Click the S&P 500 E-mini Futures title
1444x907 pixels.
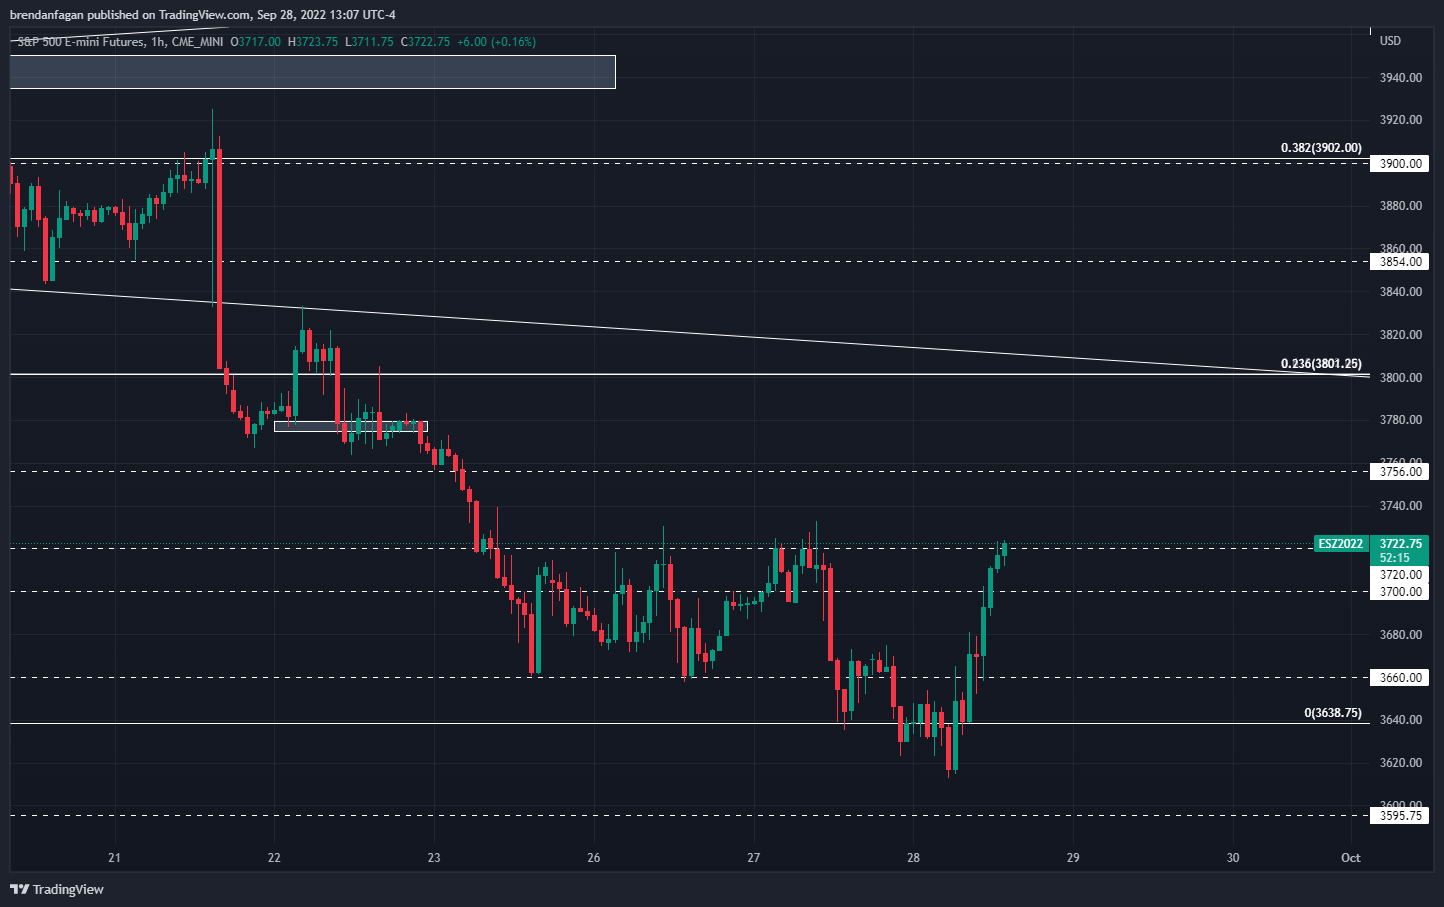point(80,42)
